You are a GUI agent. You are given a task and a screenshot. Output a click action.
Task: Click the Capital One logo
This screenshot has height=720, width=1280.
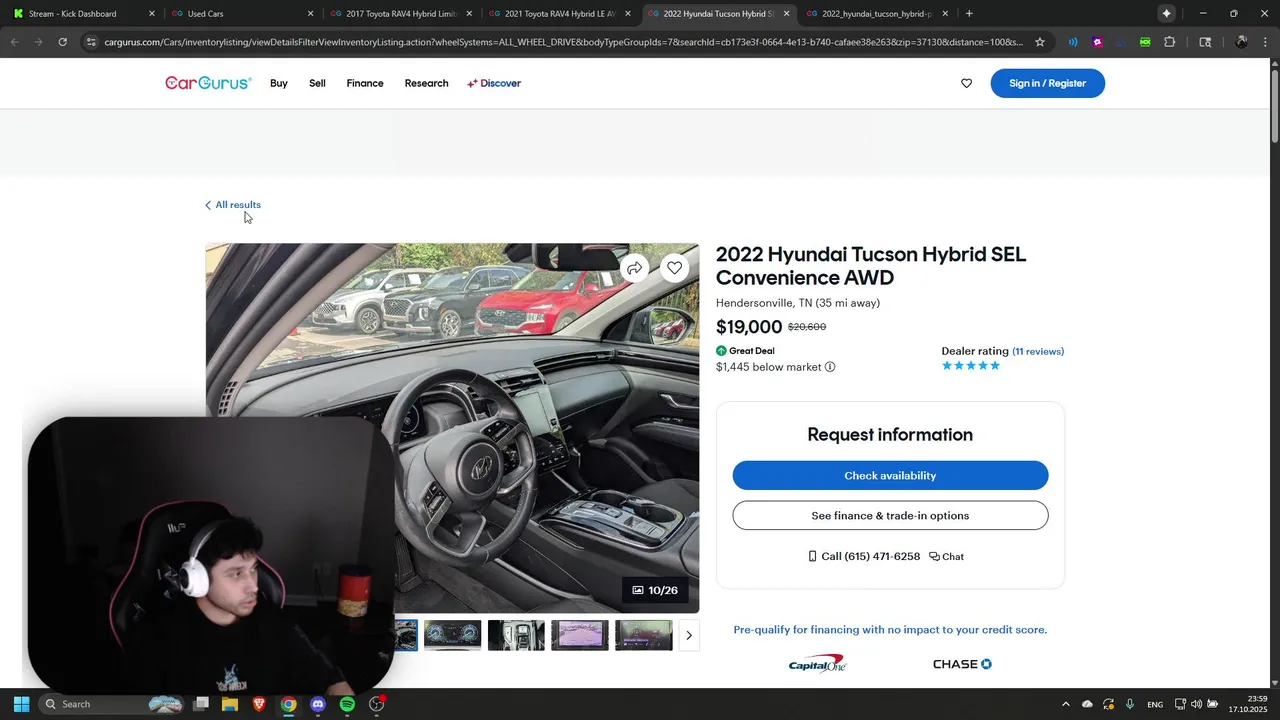tap(817, 664)
